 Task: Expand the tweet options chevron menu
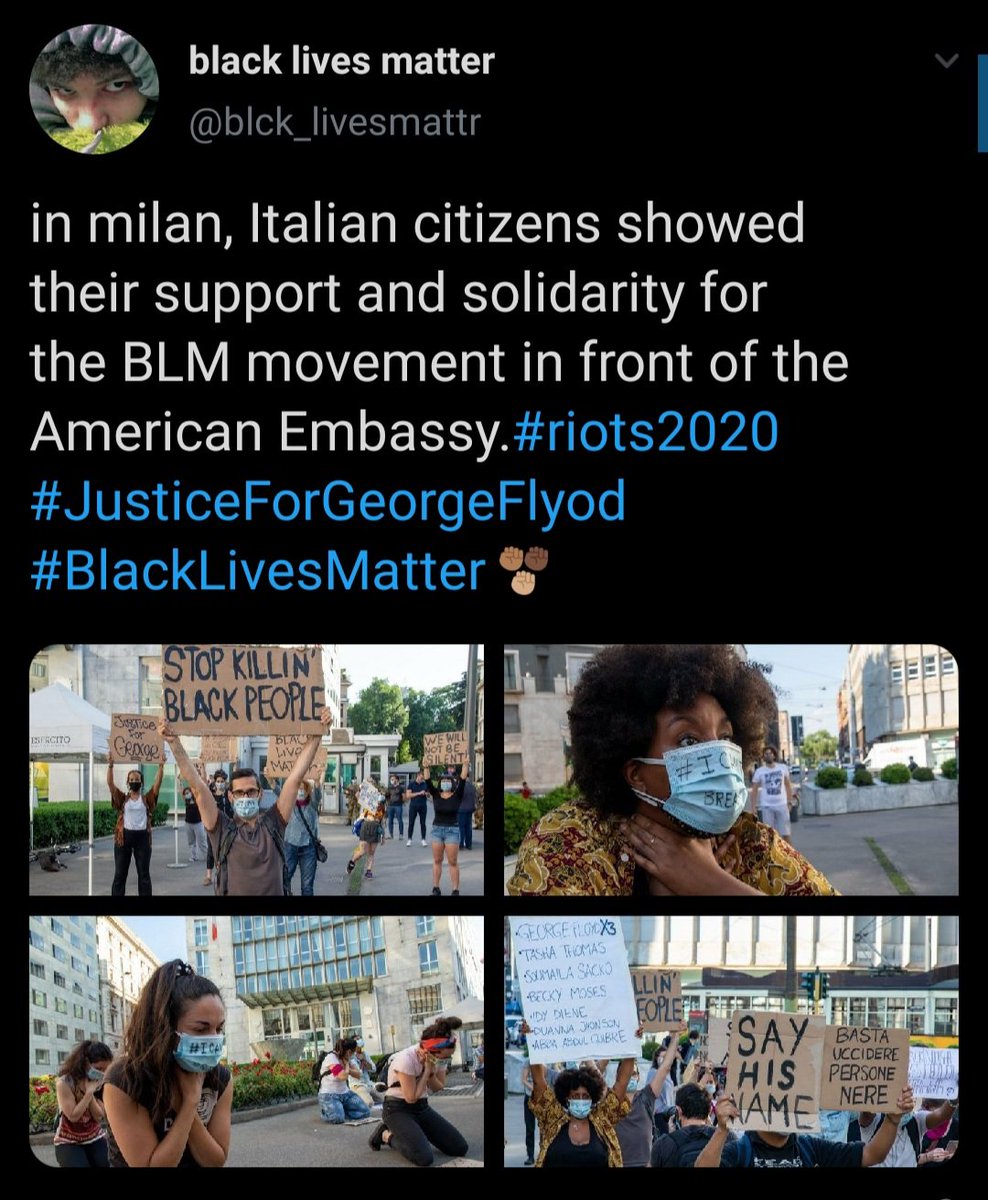(x=945, y=62)
